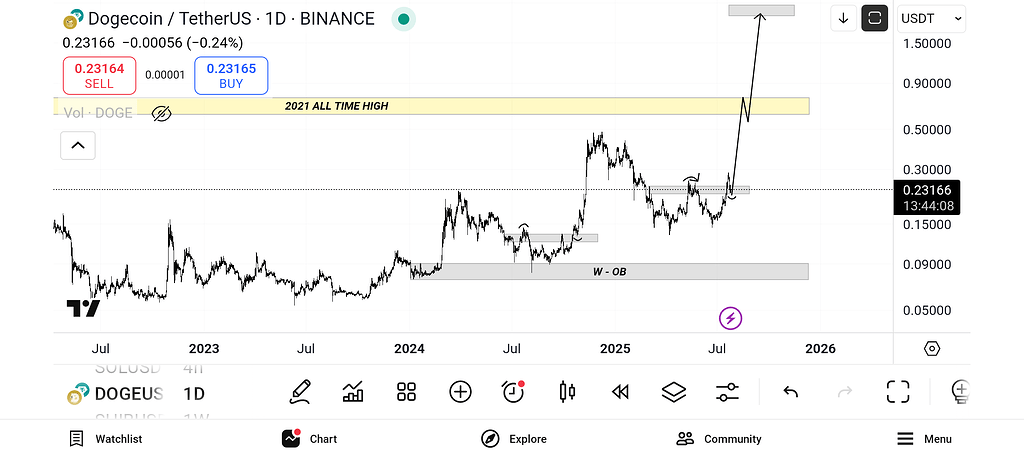
Task: Click the 0.30000 price axis label
Action: click(927, 170)
